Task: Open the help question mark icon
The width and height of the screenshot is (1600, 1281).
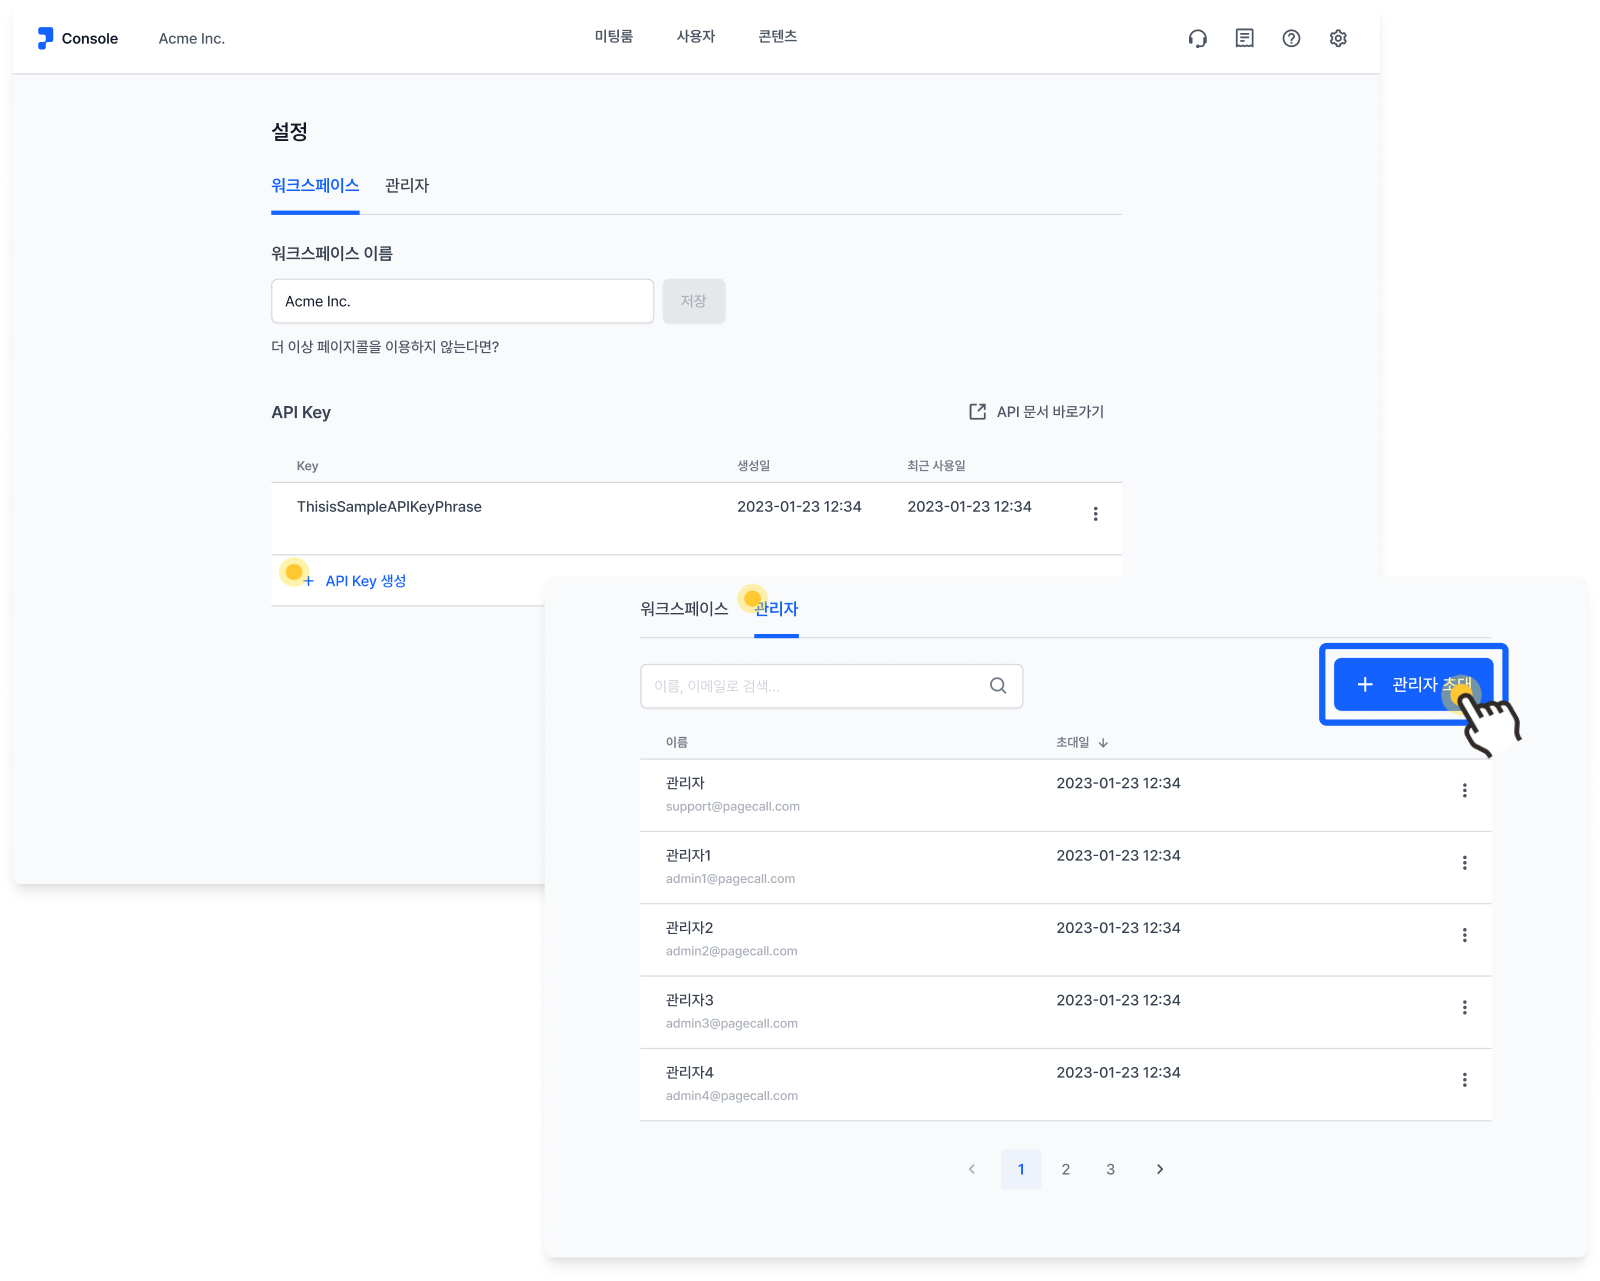Action: (x=1291, y=39)
